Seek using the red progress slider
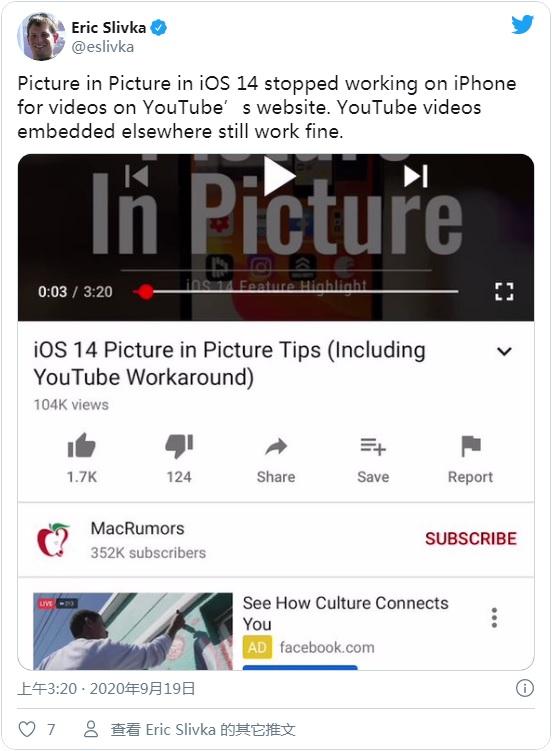 point(295,291)
